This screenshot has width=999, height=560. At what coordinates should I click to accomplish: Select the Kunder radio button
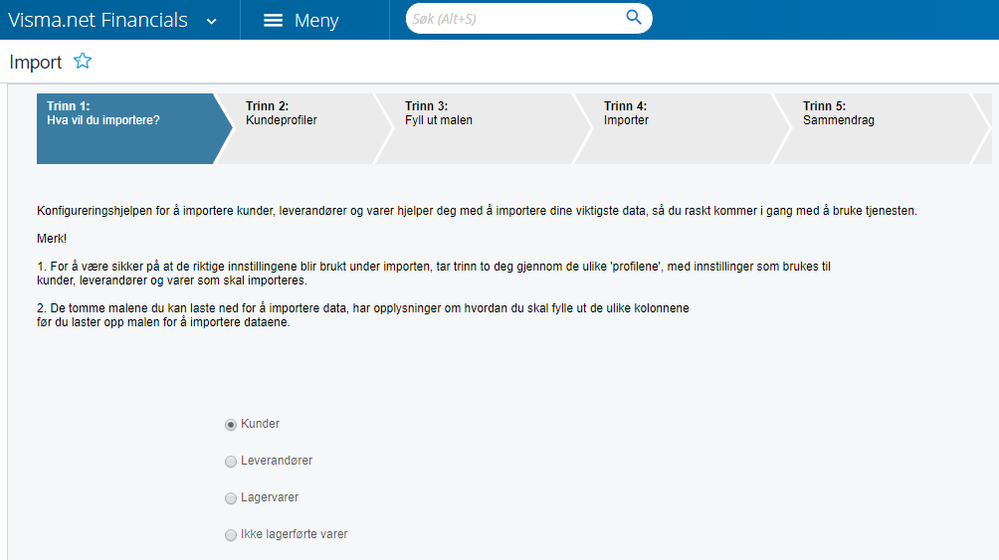[x=231, y=425]
